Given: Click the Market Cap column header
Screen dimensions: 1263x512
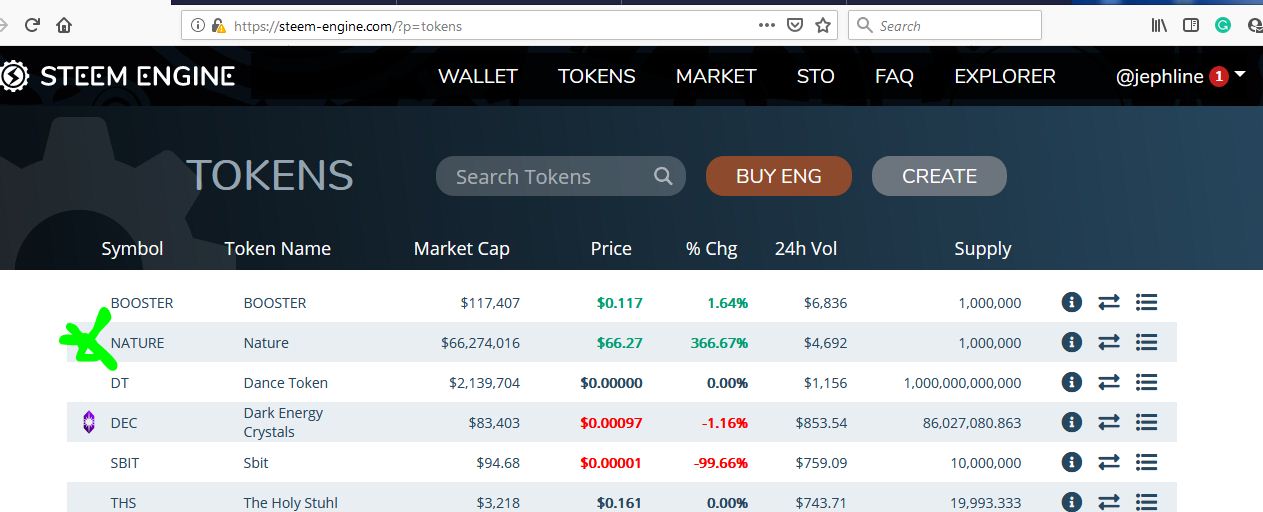Looking at the screenshot, I should click(x=462, y=249).
